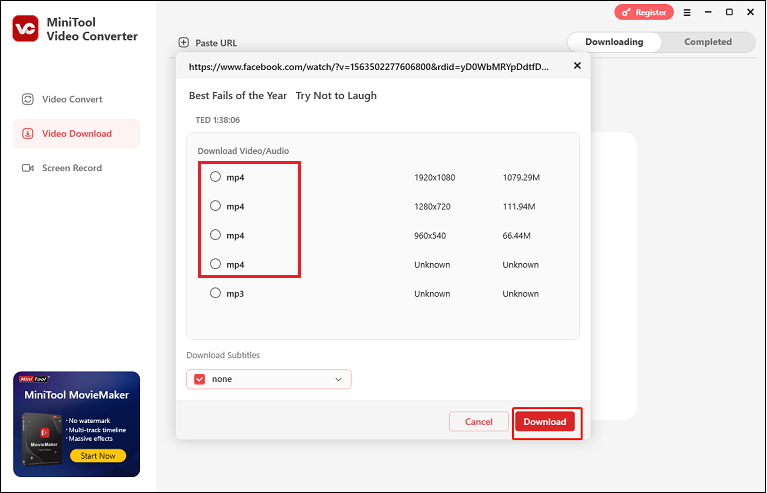This screenshot has width=767, height=493.
Task: Click the MiniTool MovieMaker ad banner
Action: pos(76,424)
